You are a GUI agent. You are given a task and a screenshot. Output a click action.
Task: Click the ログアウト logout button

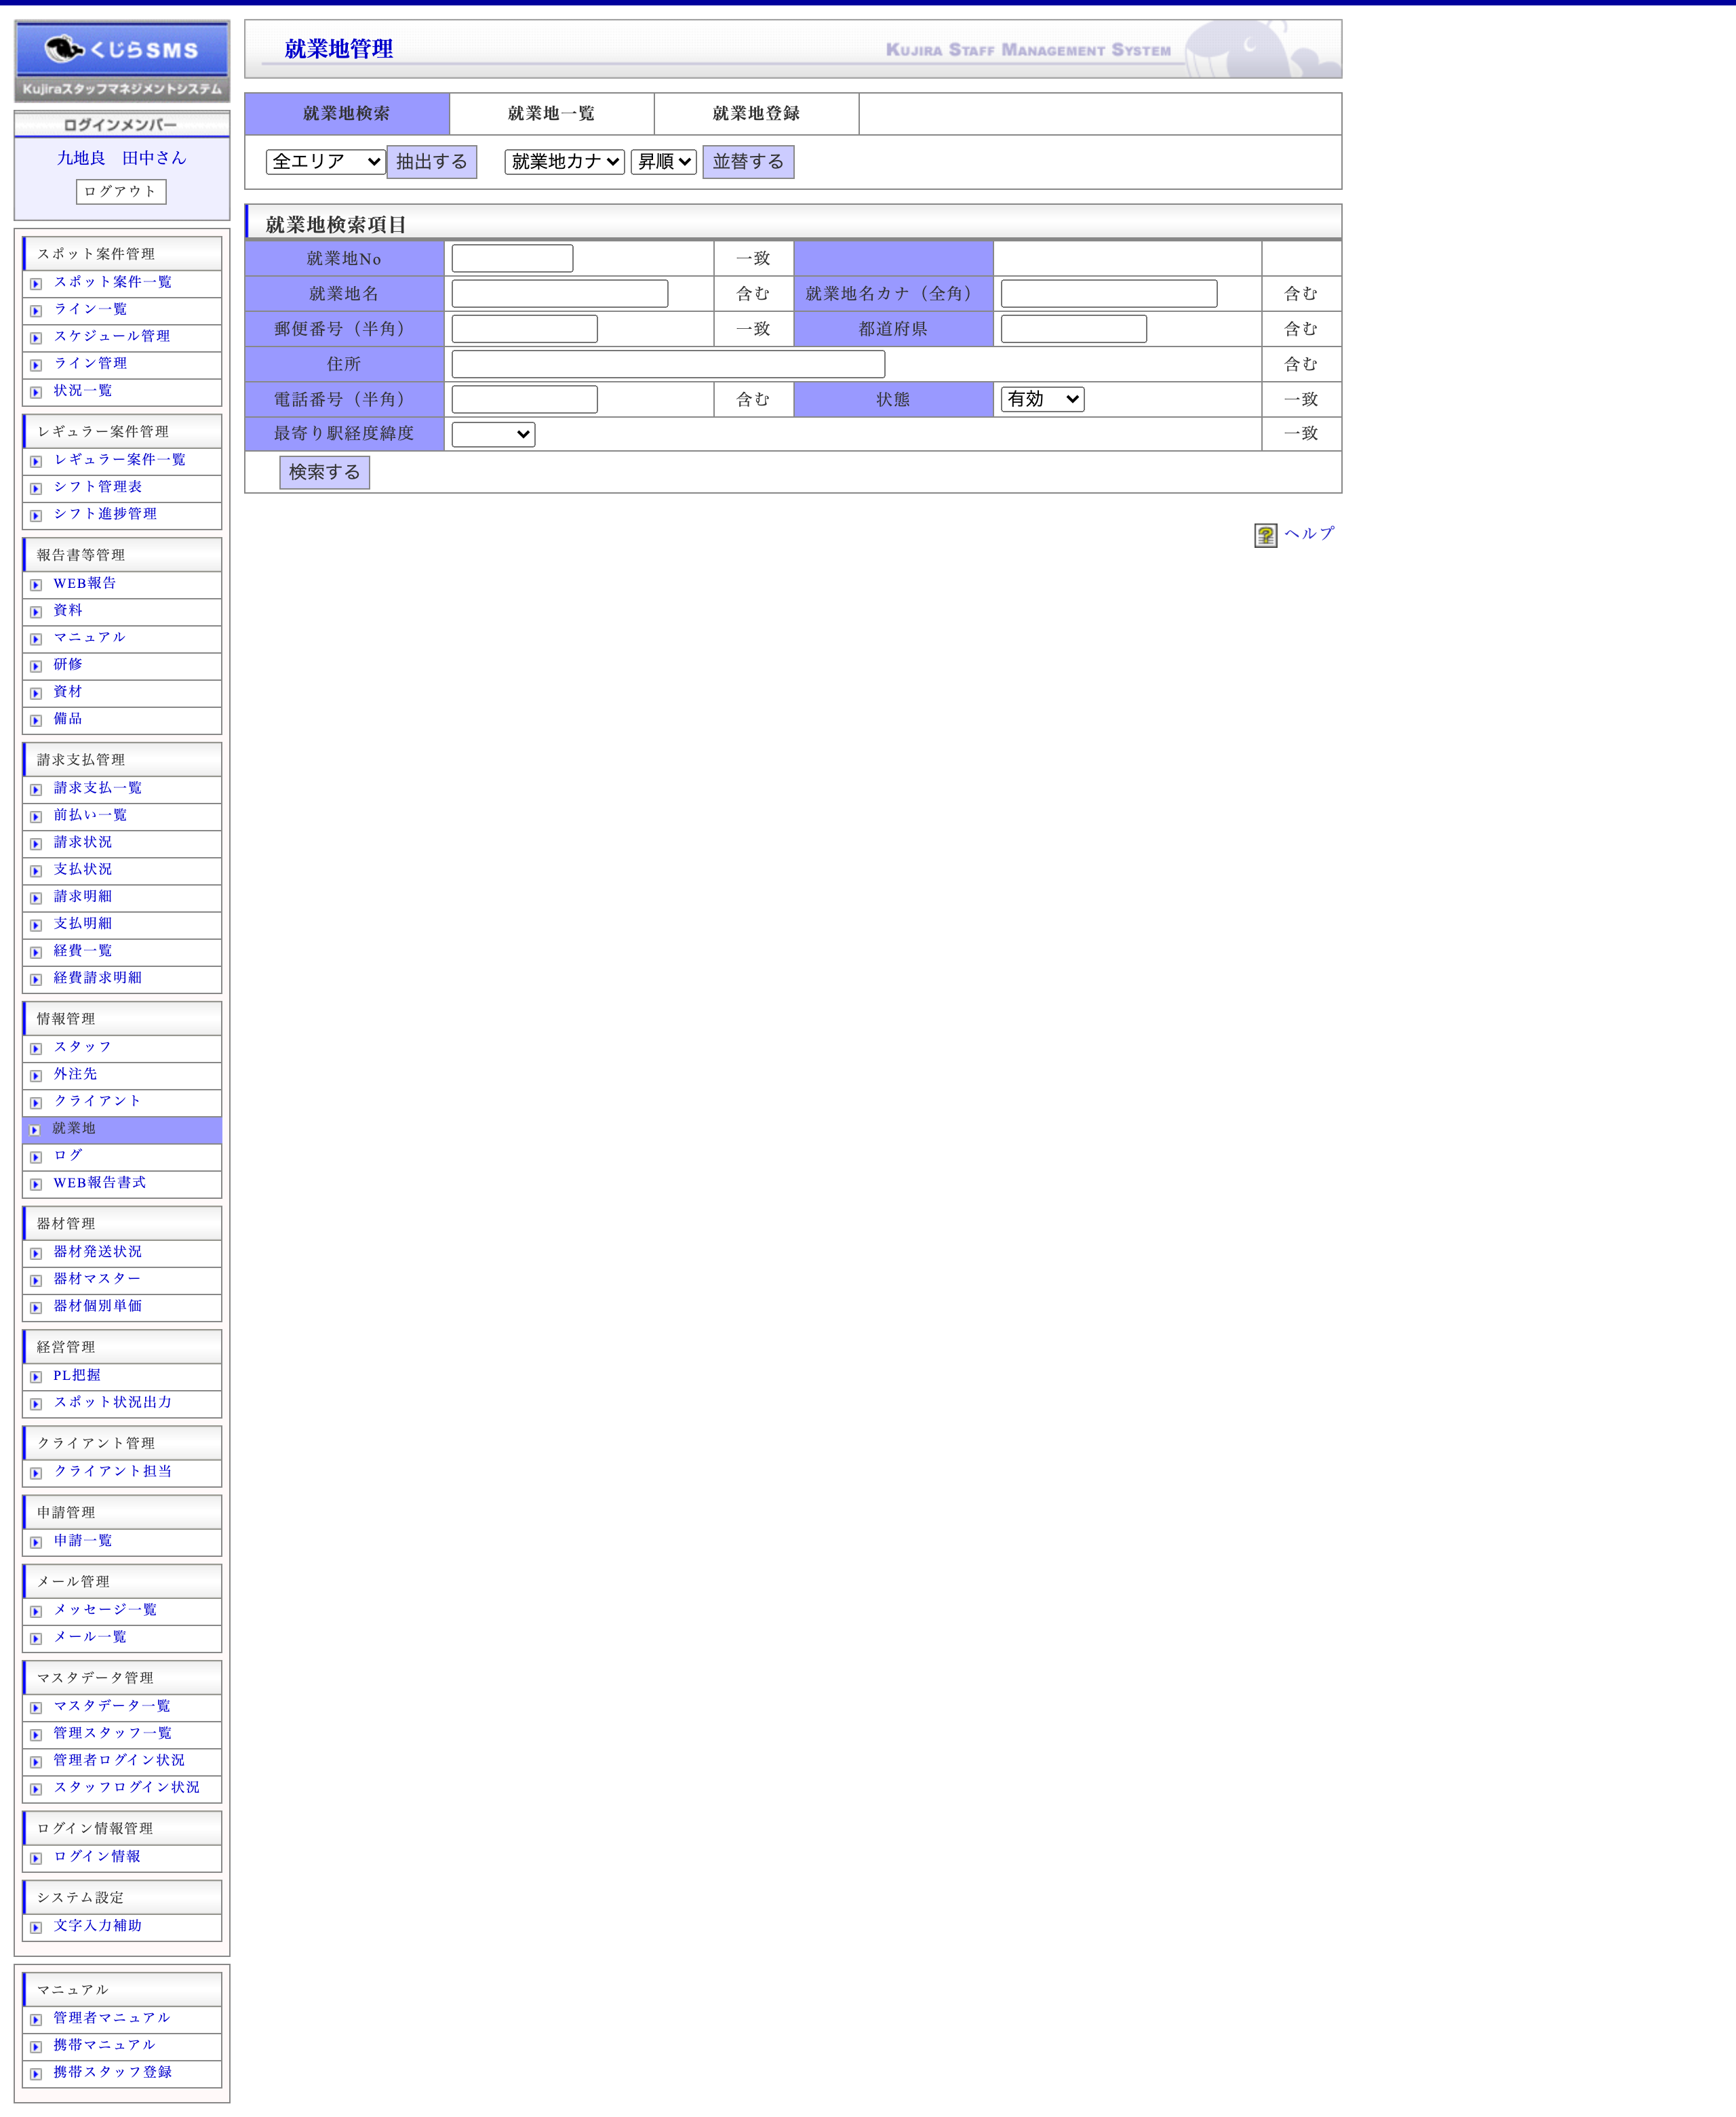[121, 191]
